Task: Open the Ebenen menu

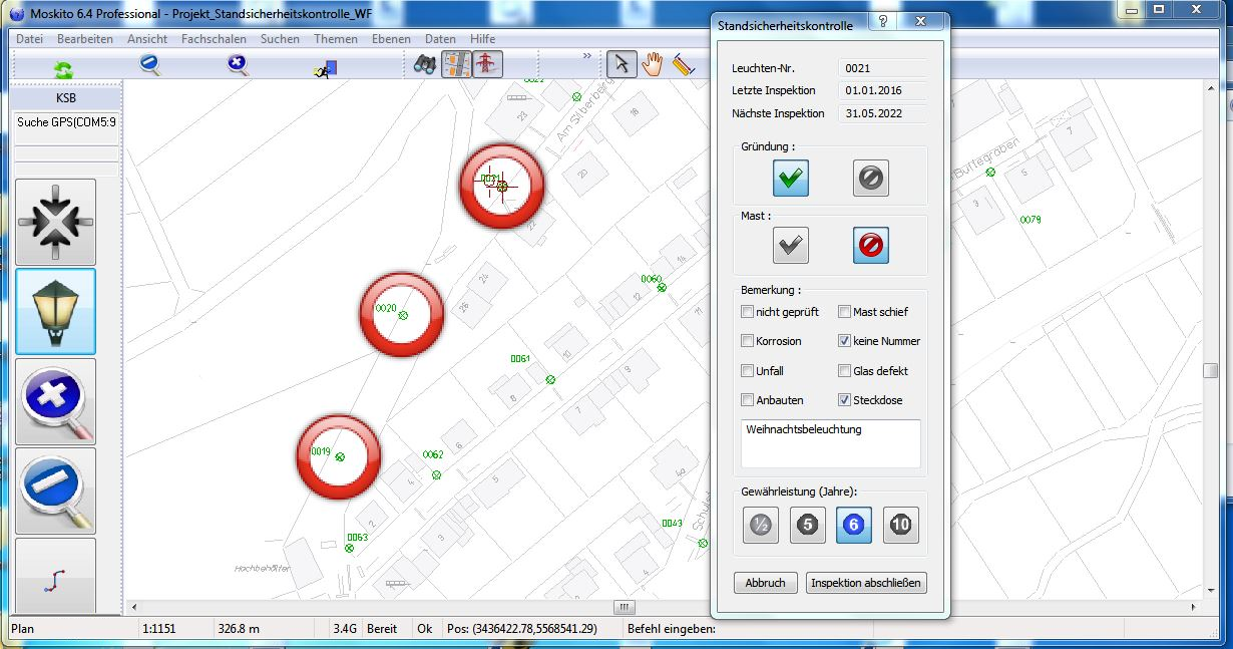Action: [x=391, y=39]
